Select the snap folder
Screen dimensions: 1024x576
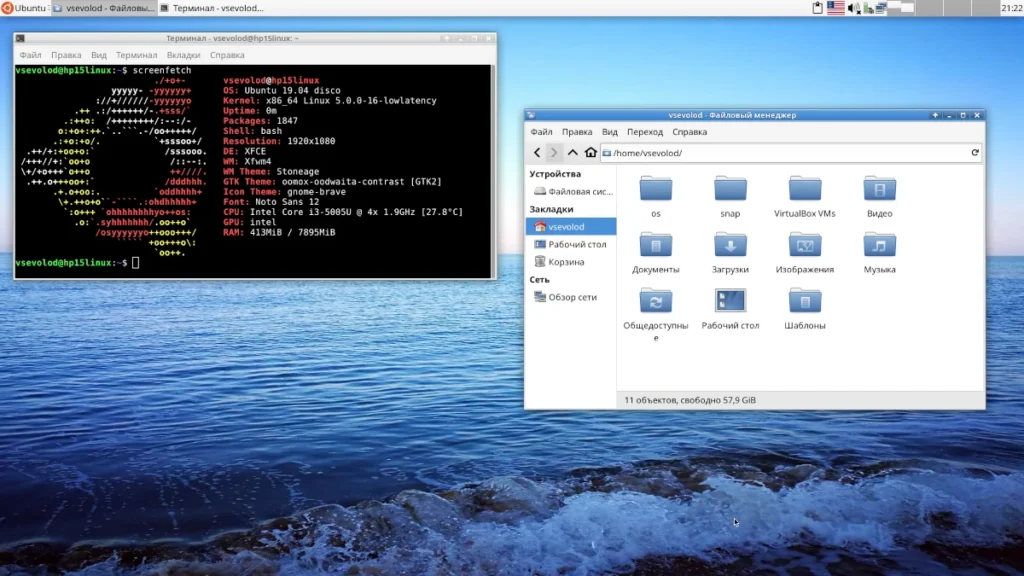[x=730, y=190]
